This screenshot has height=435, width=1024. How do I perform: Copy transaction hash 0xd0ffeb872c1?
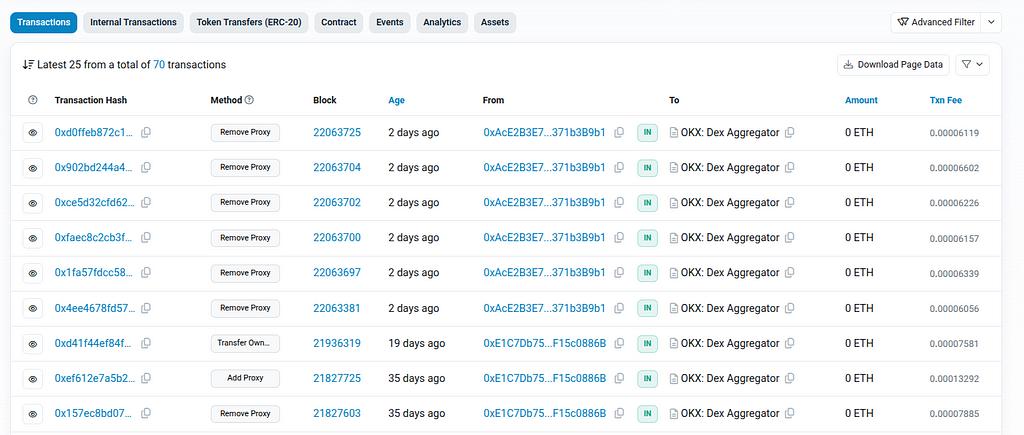click(146, 133)
